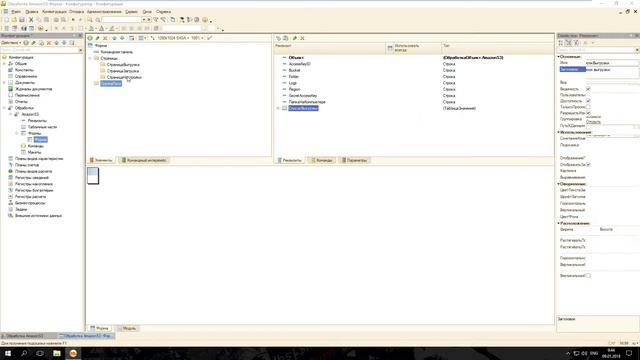Toggle the РазрешитьИзм... checkbox

pyautogui.click(x=588, y=113)
